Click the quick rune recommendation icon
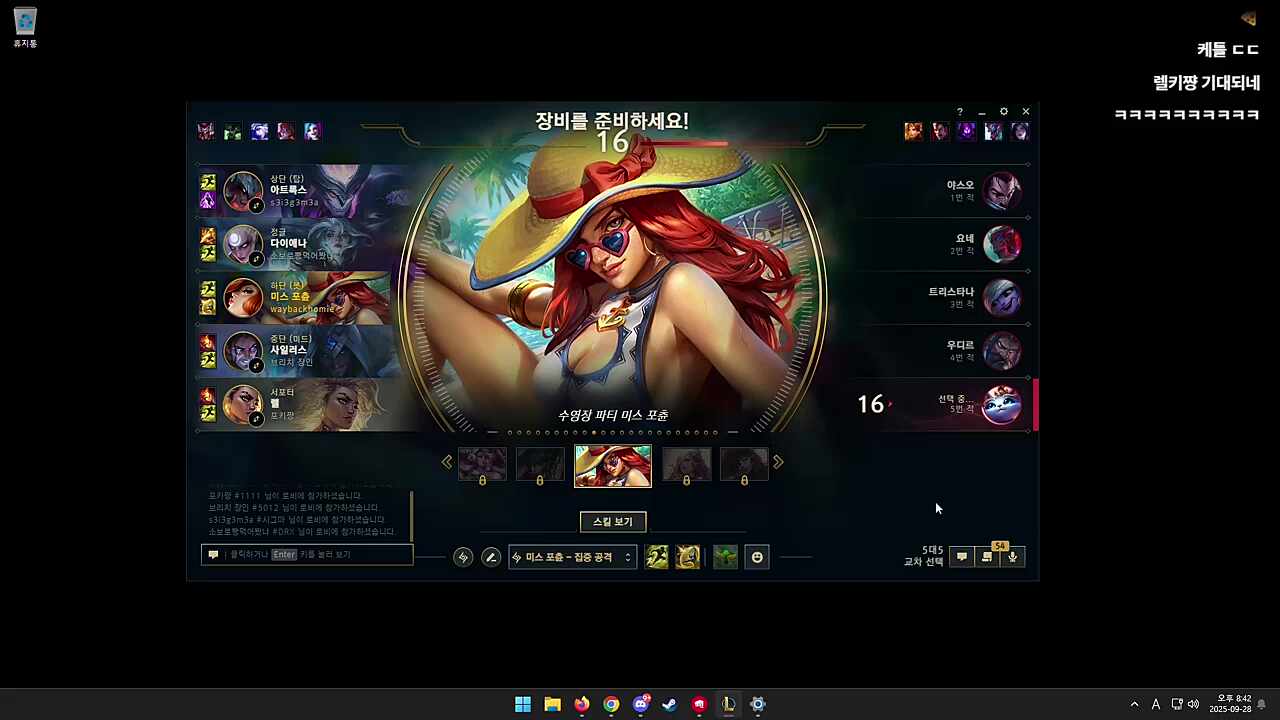This screenshot has width=1280, height=720. 463,557
